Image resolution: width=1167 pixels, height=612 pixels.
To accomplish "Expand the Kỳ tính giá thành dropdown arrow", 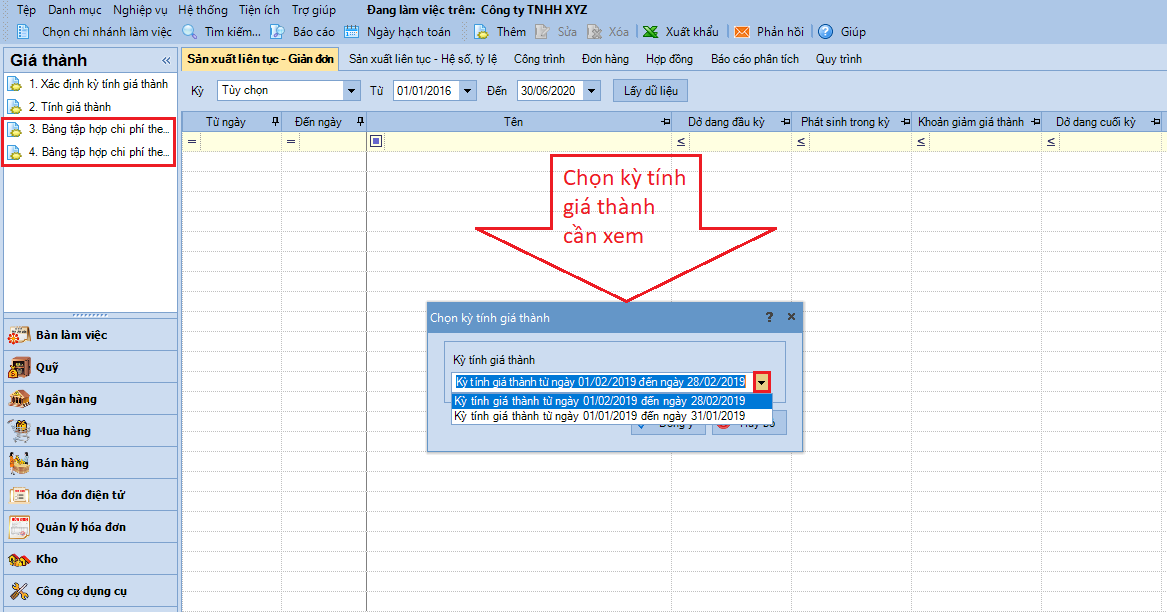I will click(x=763, y=382).
